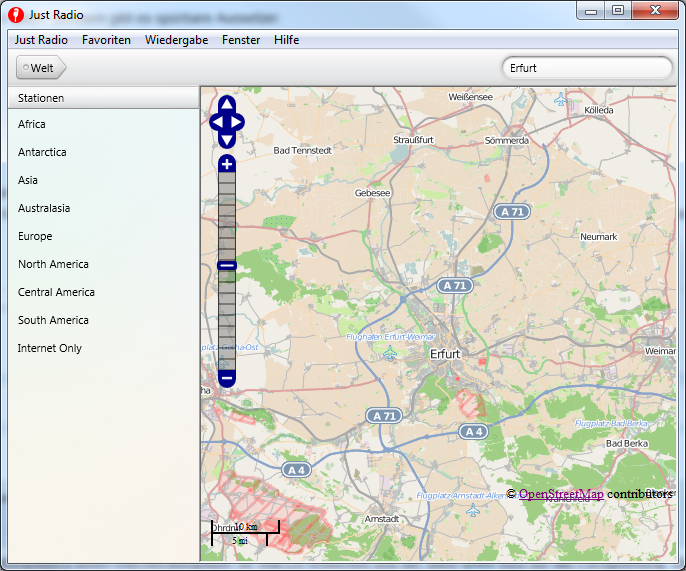This screenshot has width=686, height=571.
Task: Click the airplane icon left of Kölleda
Action: [561, 99]
